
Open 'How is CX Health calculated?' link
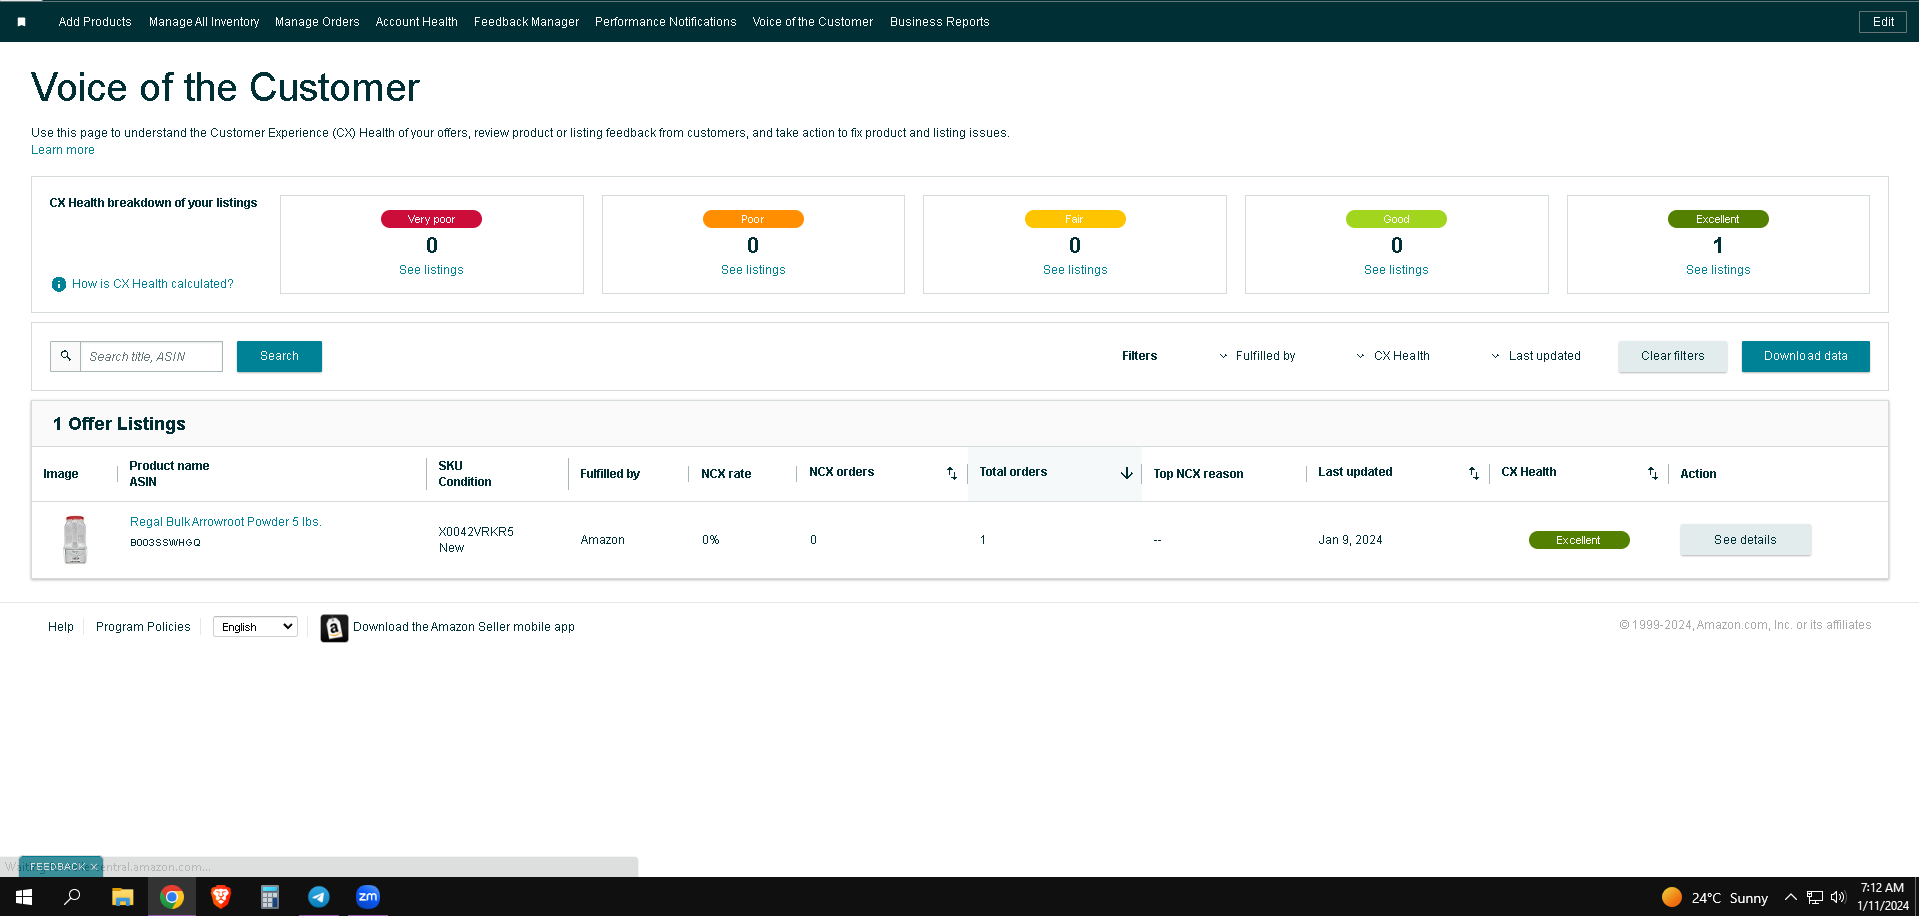(x=153, y=284)
